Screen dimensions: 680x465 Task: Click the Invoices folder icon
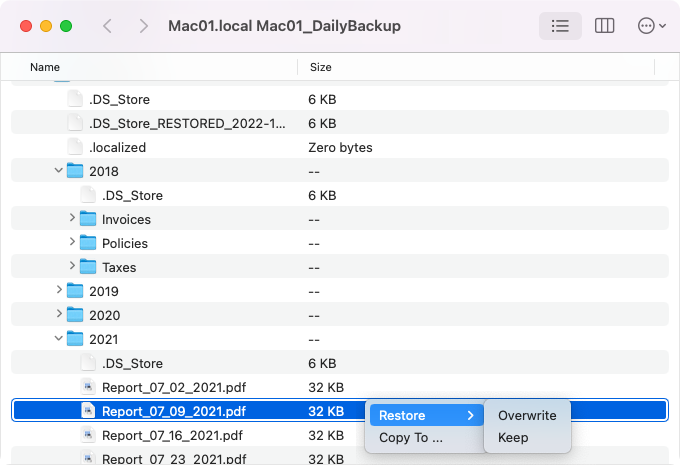tap(88, 219)
